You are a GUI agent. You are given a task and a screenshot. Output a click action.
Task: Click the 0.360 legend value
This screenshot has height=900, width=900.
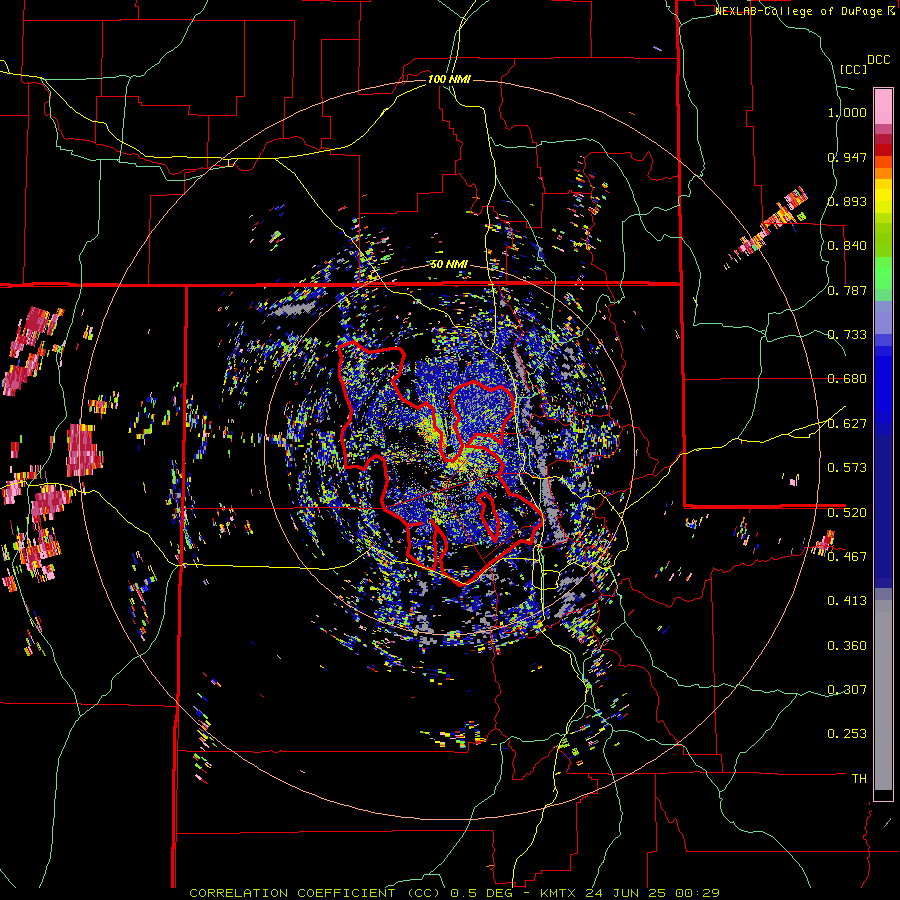point(847,646)
